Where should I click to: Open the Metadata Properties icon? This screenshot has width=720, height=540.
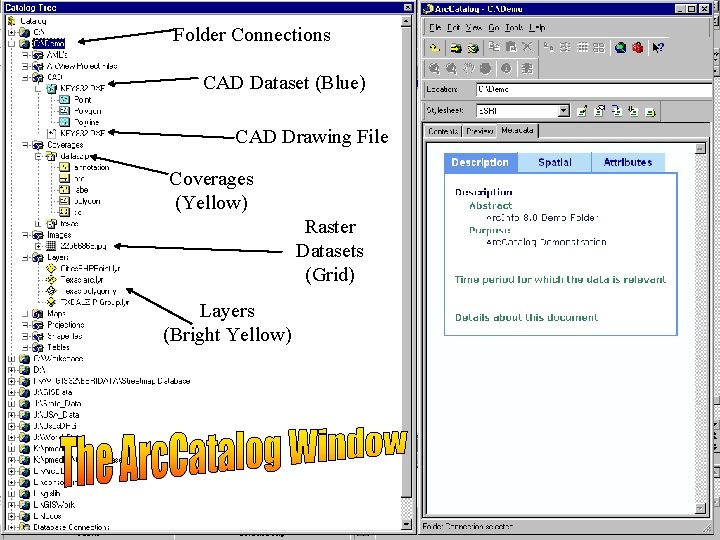(599, 111)
